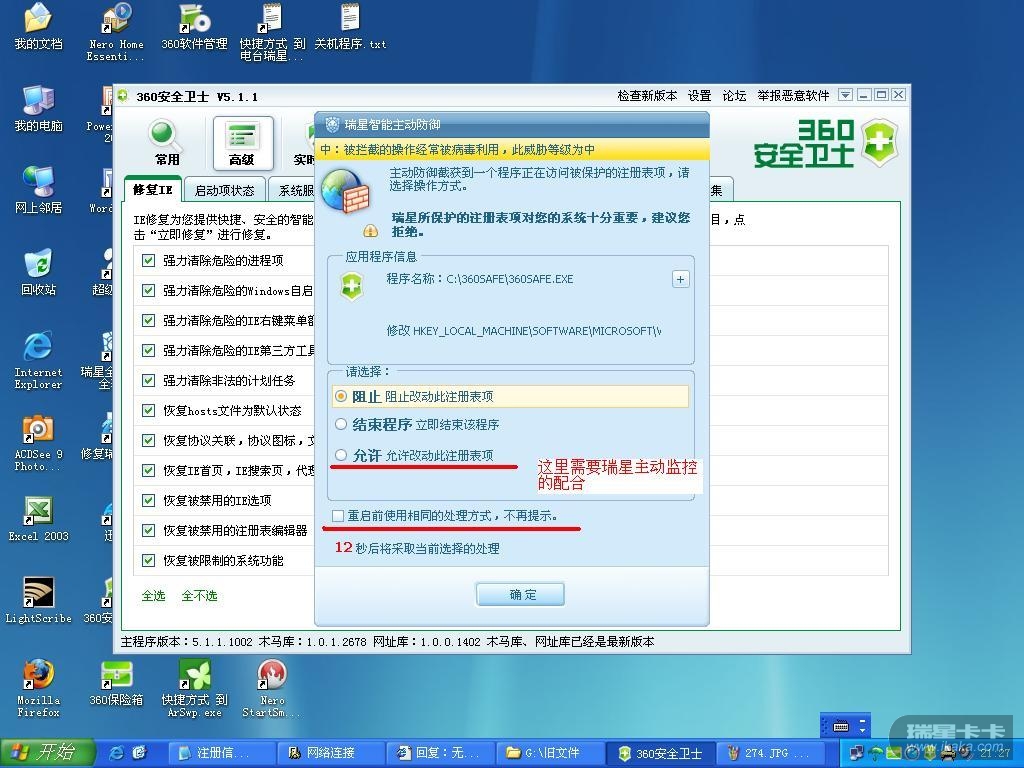Image resolution: width=1024 pixels, height=768 pixels.
Task: Check 重启前使用相同的处理方式 checkbox
Action: [338, 516]
